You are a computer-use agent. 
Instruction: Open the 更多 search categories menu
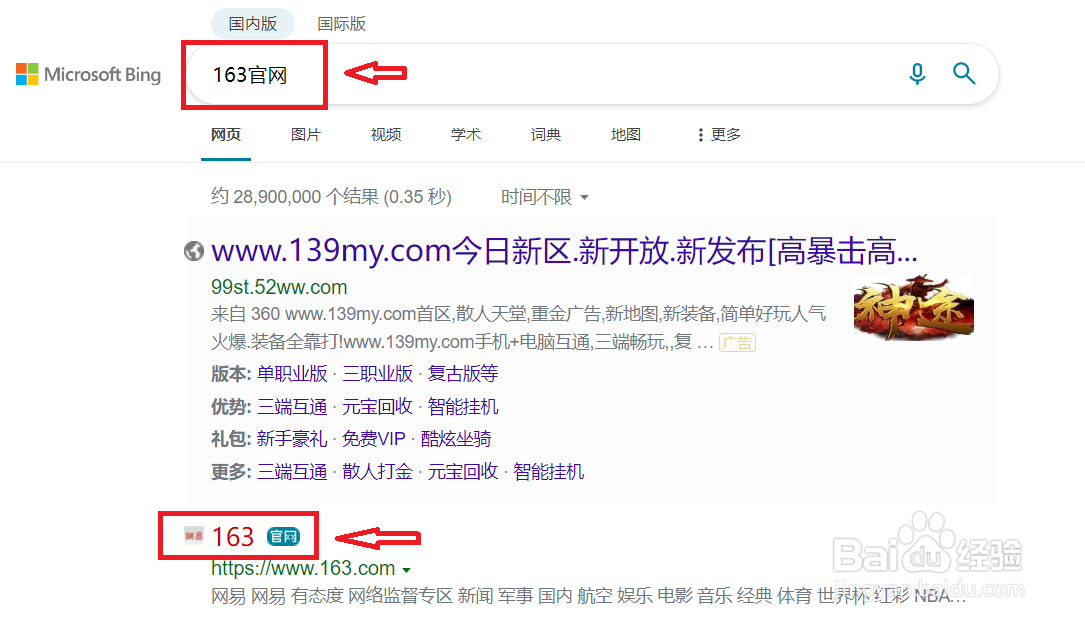[719, 134]
